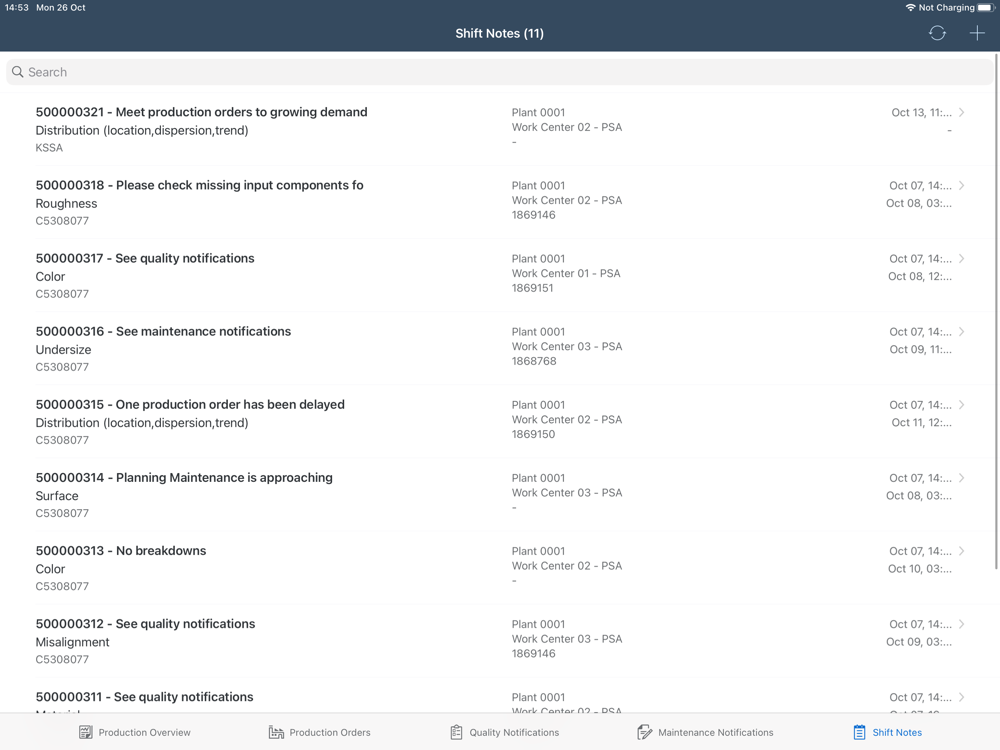Open chevron for note 500000316
The image size is (1000, 750).
tap(962, 332)
